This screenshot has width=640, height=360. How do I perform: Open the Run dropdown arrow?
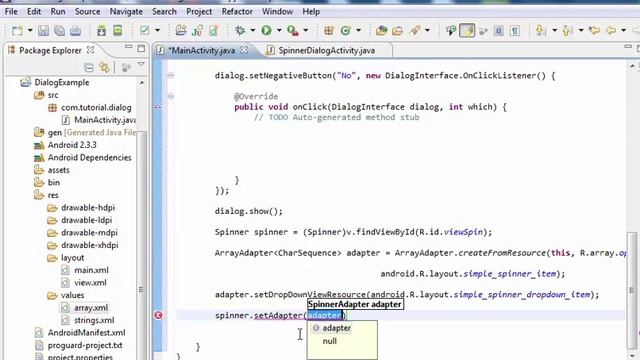279,31
